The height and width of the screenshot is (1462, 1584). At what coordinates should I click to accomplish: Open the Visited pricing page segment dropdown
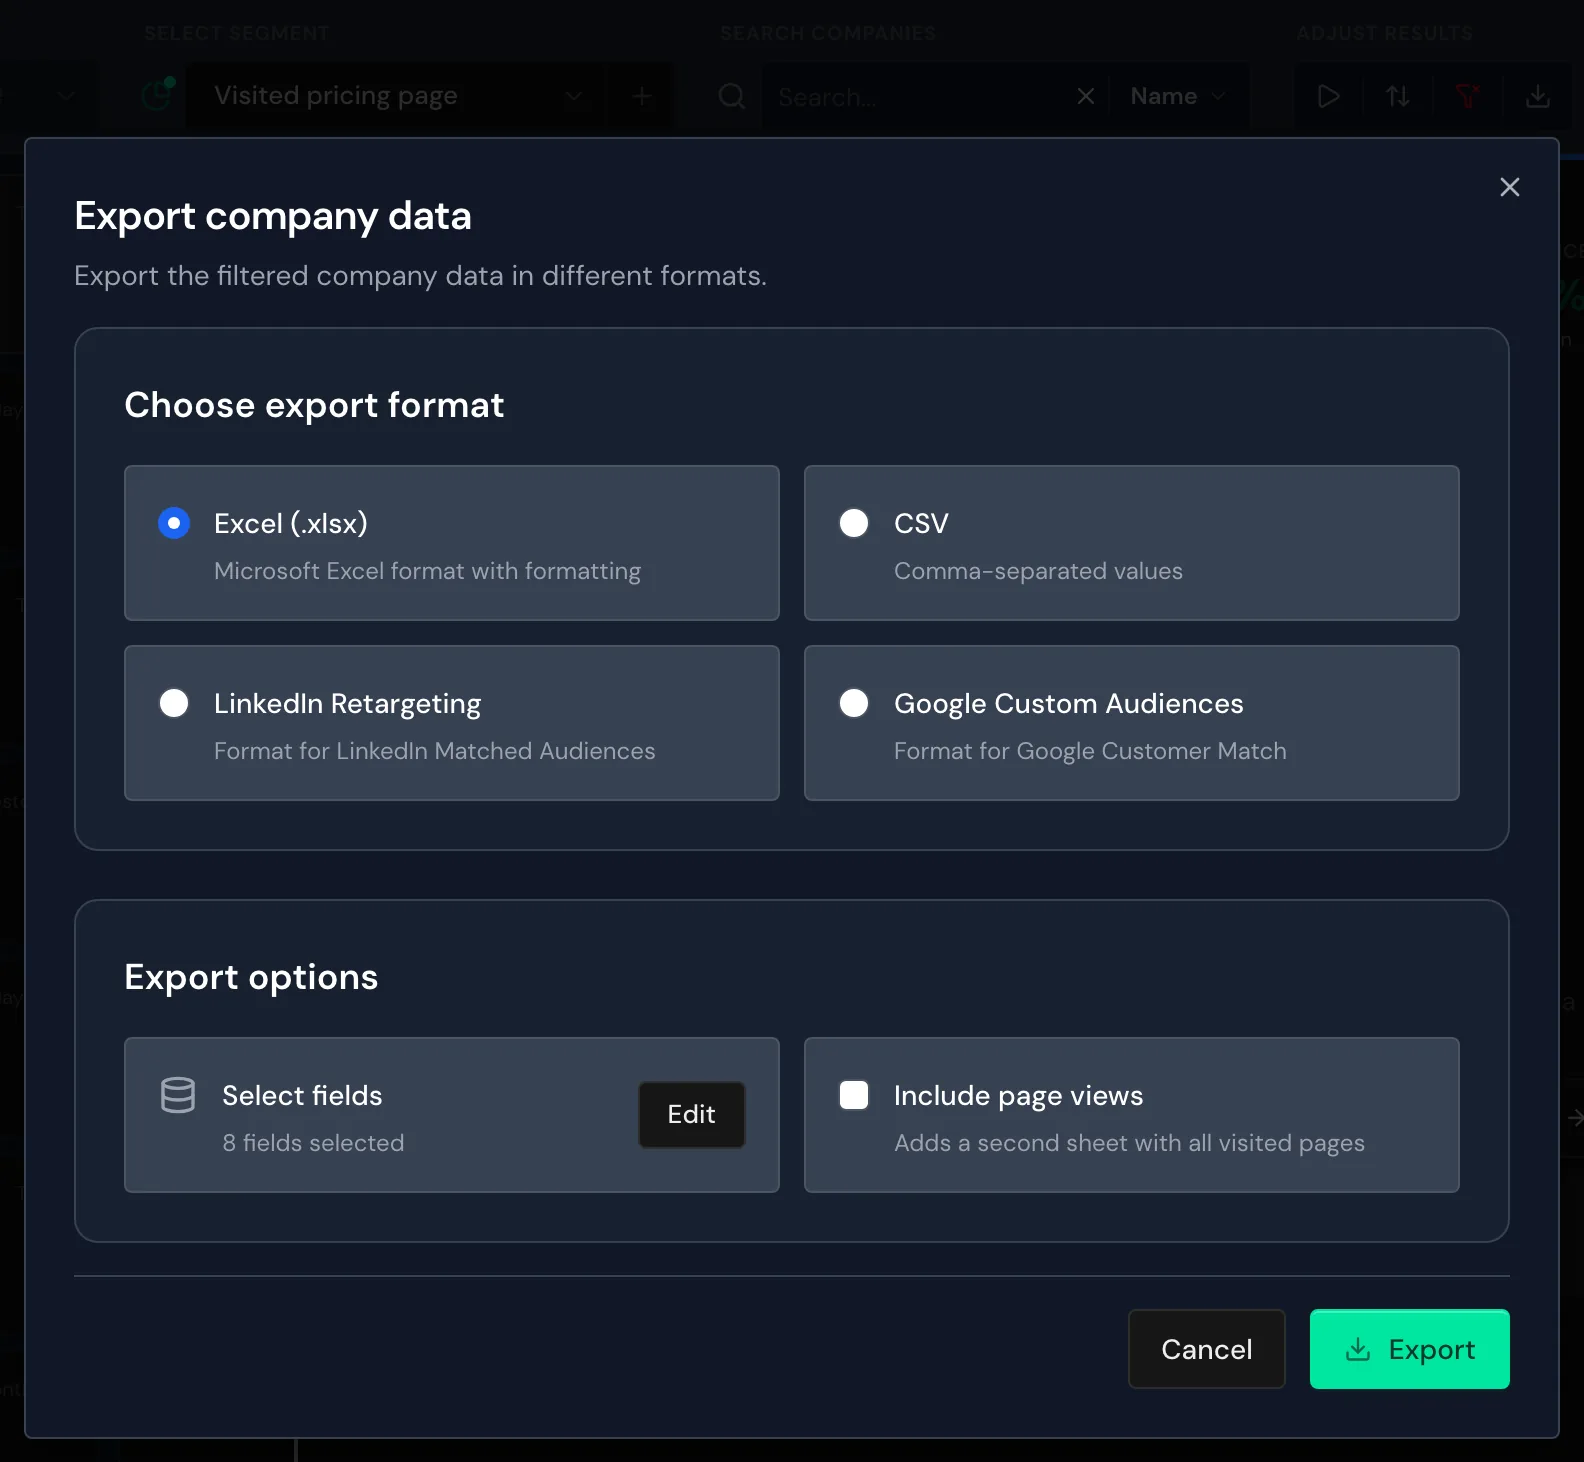coord(394,96)
